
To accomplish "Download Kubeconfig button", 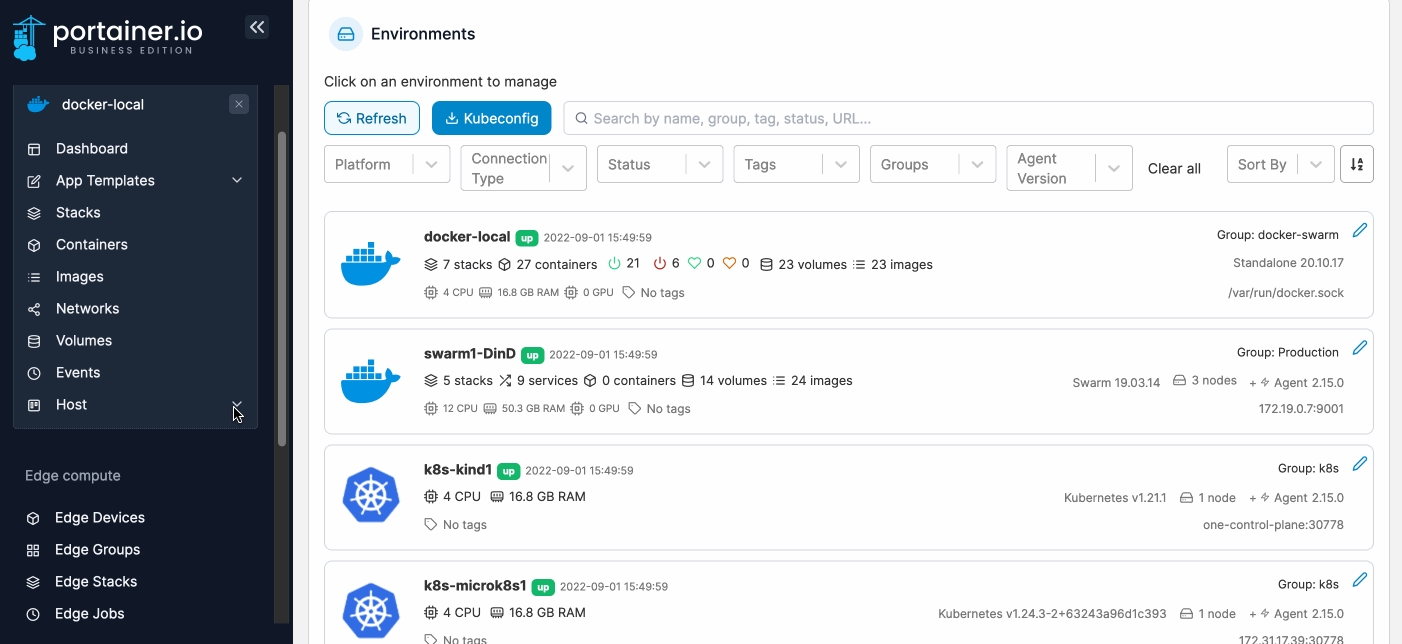I will [x=491, y=118].
